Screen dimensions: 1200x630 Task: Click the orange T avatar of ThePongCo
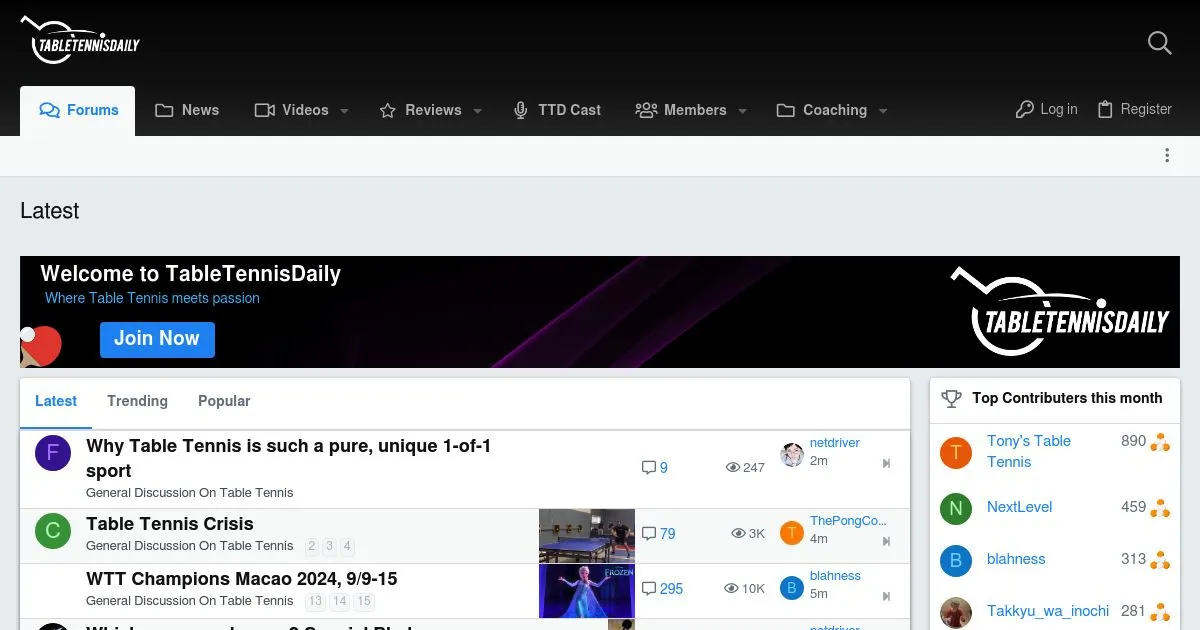792,533
